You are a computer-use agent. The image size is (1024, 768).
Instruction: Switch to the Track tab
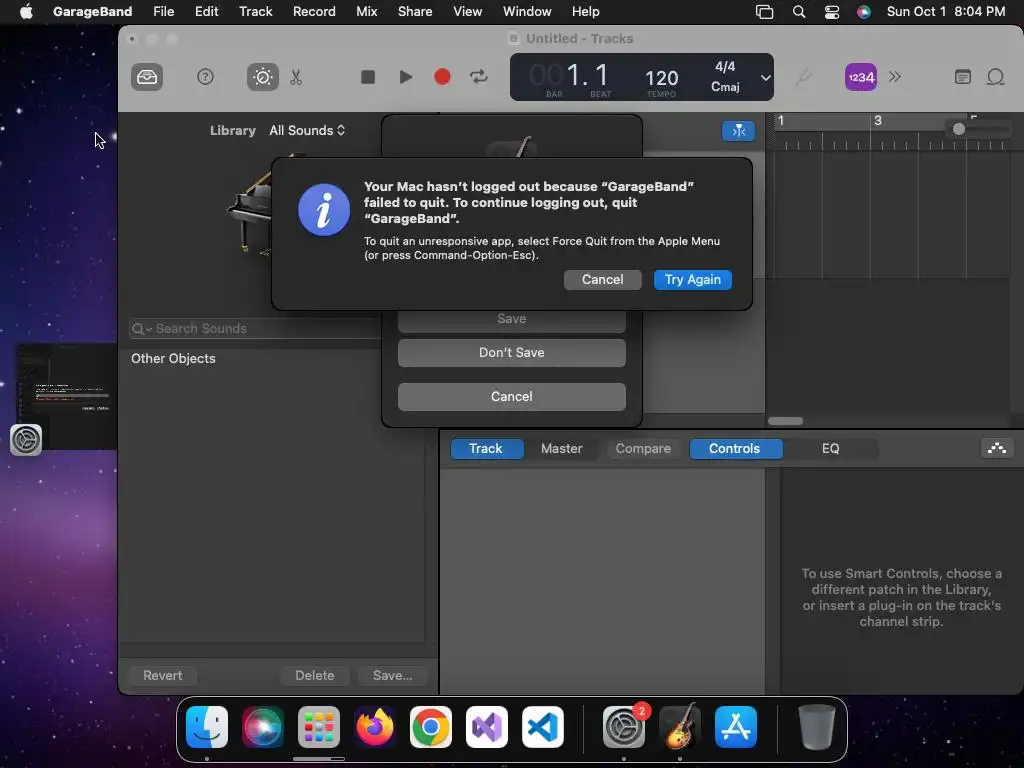486,449
